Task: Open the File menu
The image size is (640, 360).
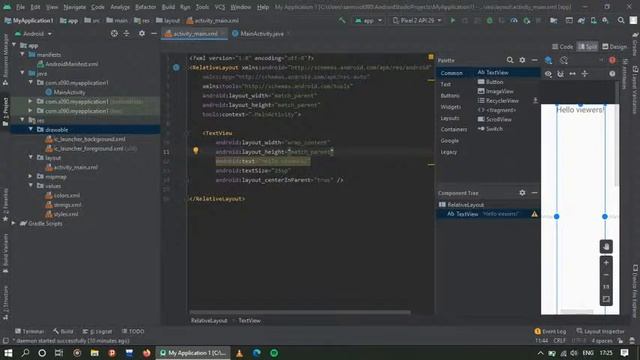Action: tap(20, 7)
